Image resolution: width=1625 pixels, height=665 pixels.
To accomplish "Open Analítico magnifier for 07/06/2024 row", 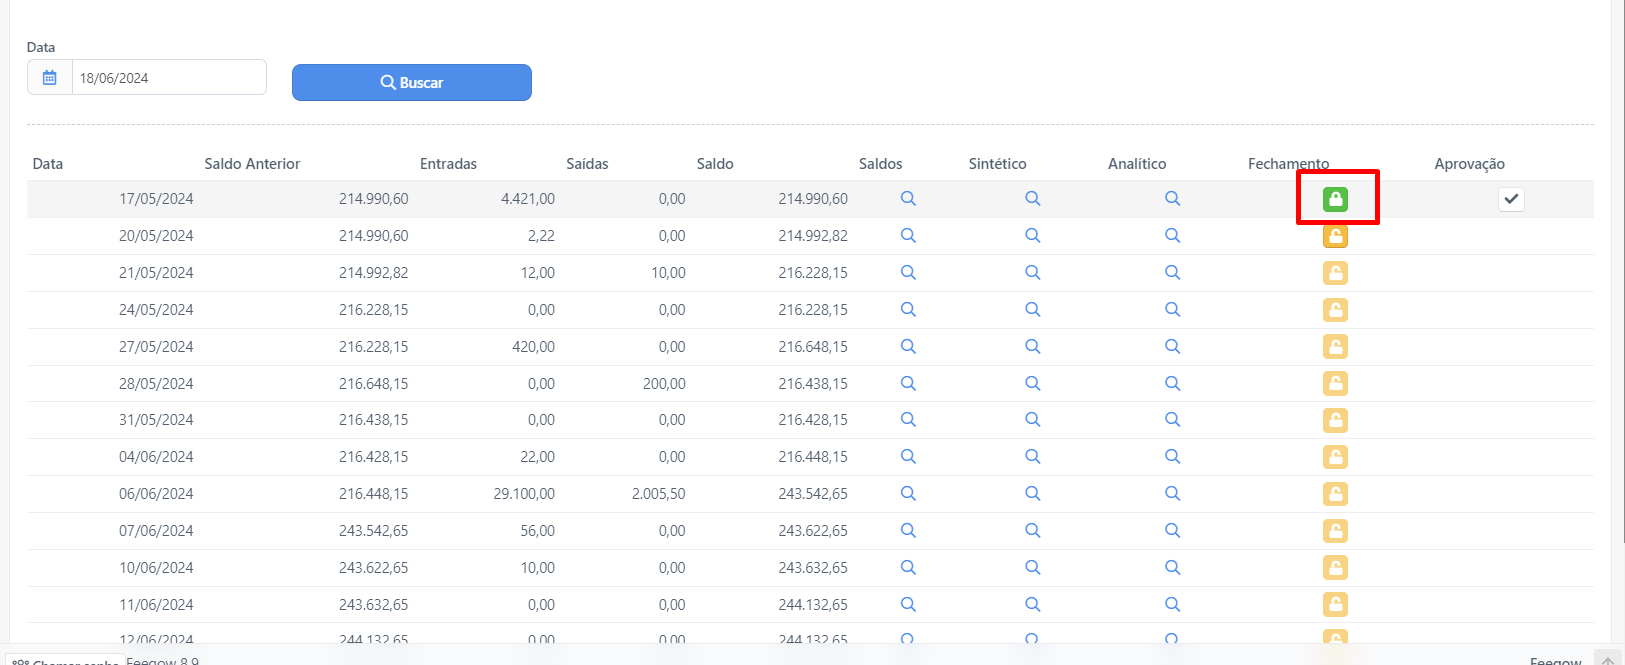I will tap(1172, 530).
